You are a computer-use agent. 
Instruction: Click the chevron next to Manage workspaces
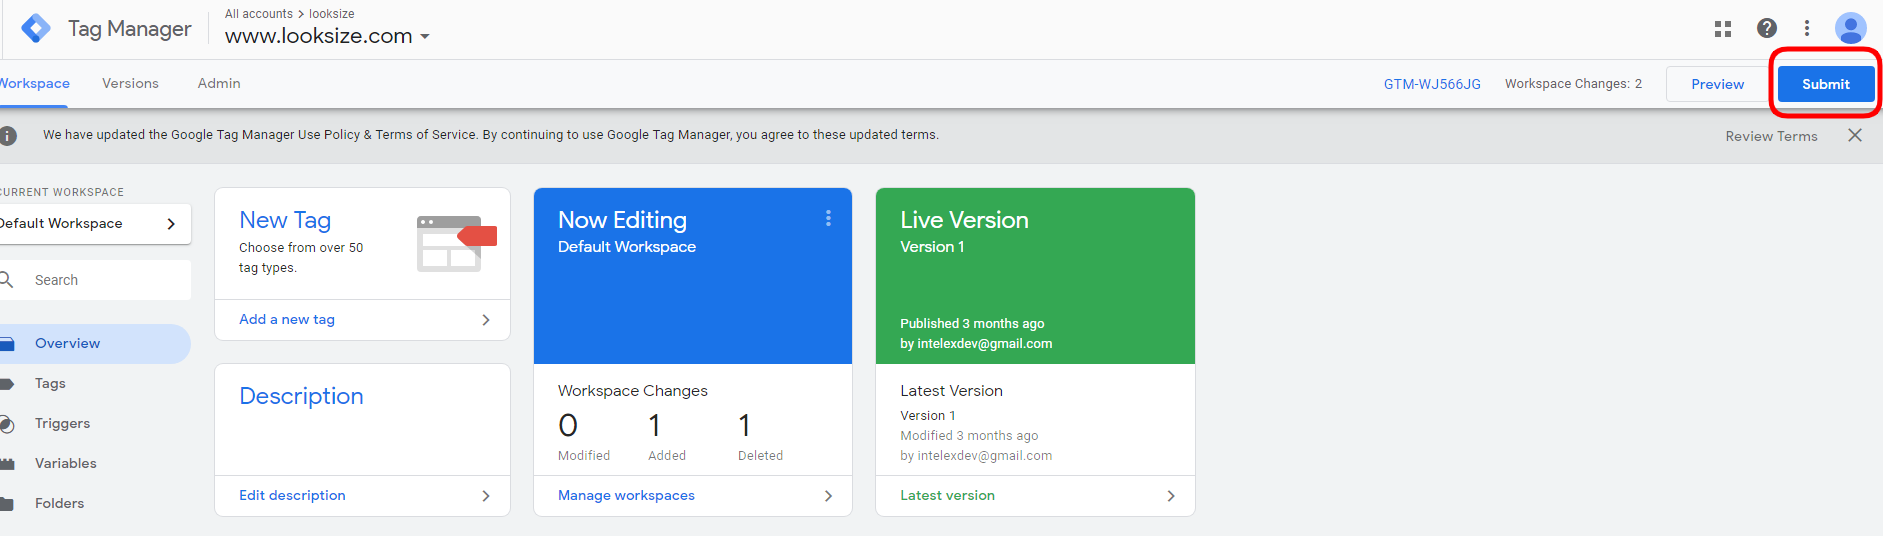pyautogui.click(x=828, y=496)
